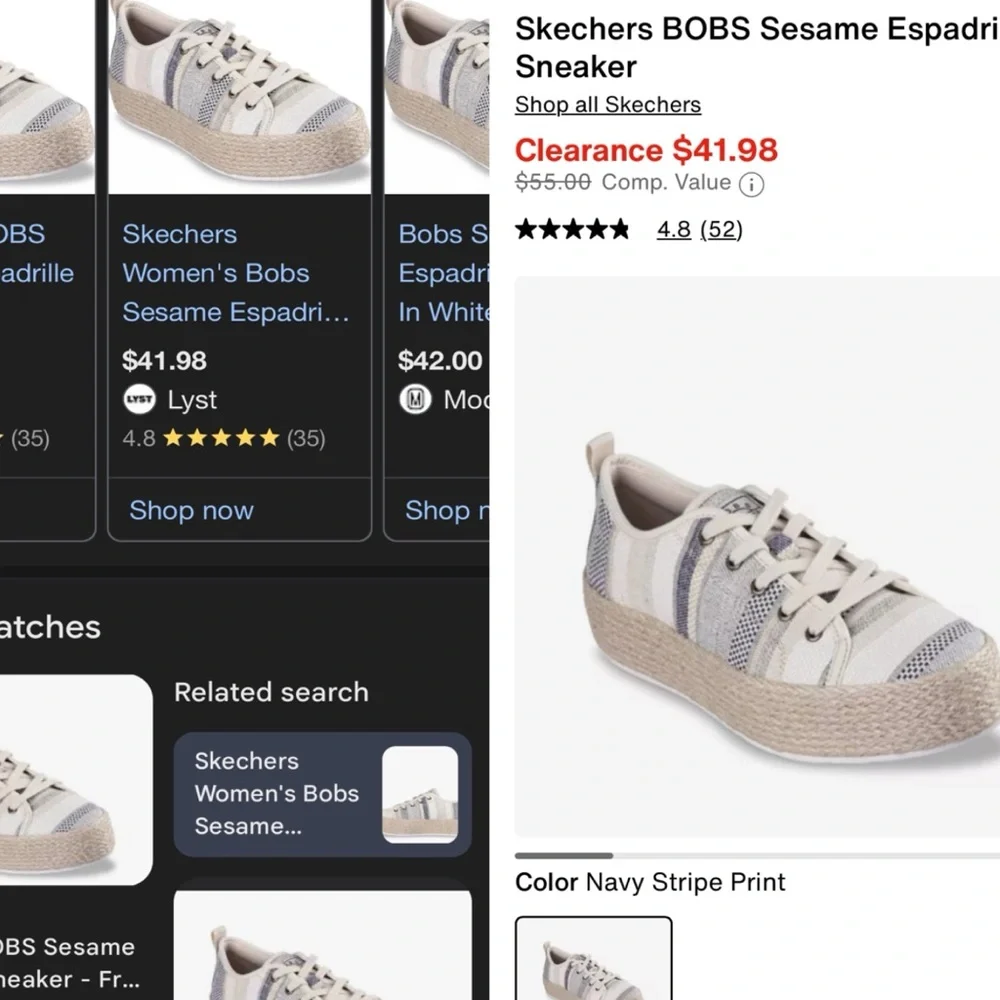This screenshot has height=1000, width=1000.
Task: Click the Lyst retailer badge icon
Action: [x=138, y=400]
